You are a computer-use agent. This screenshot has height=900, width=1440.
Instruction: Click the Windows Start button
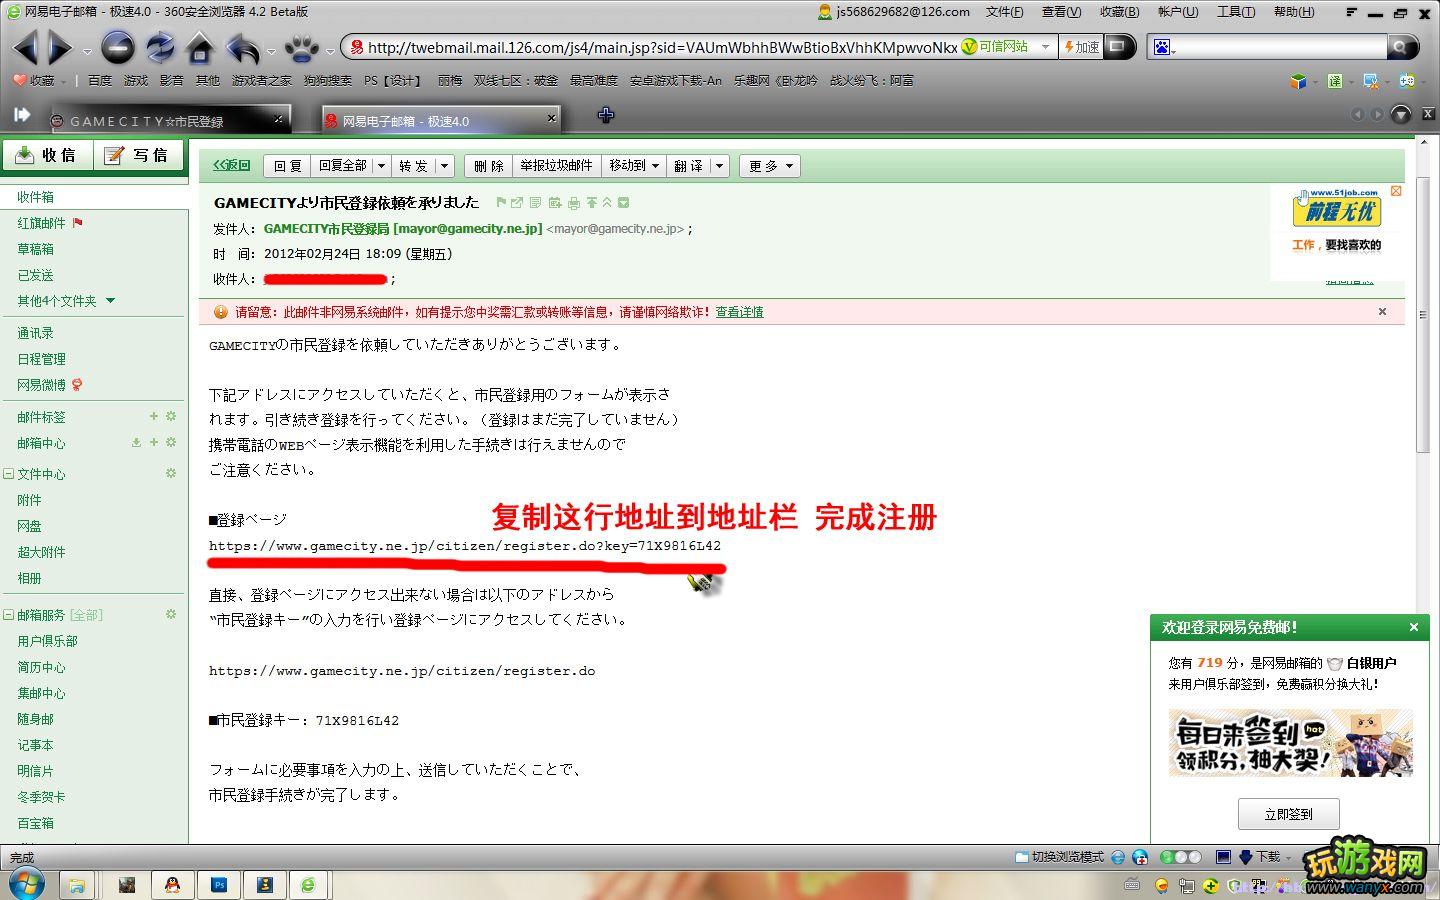(25, 884)
